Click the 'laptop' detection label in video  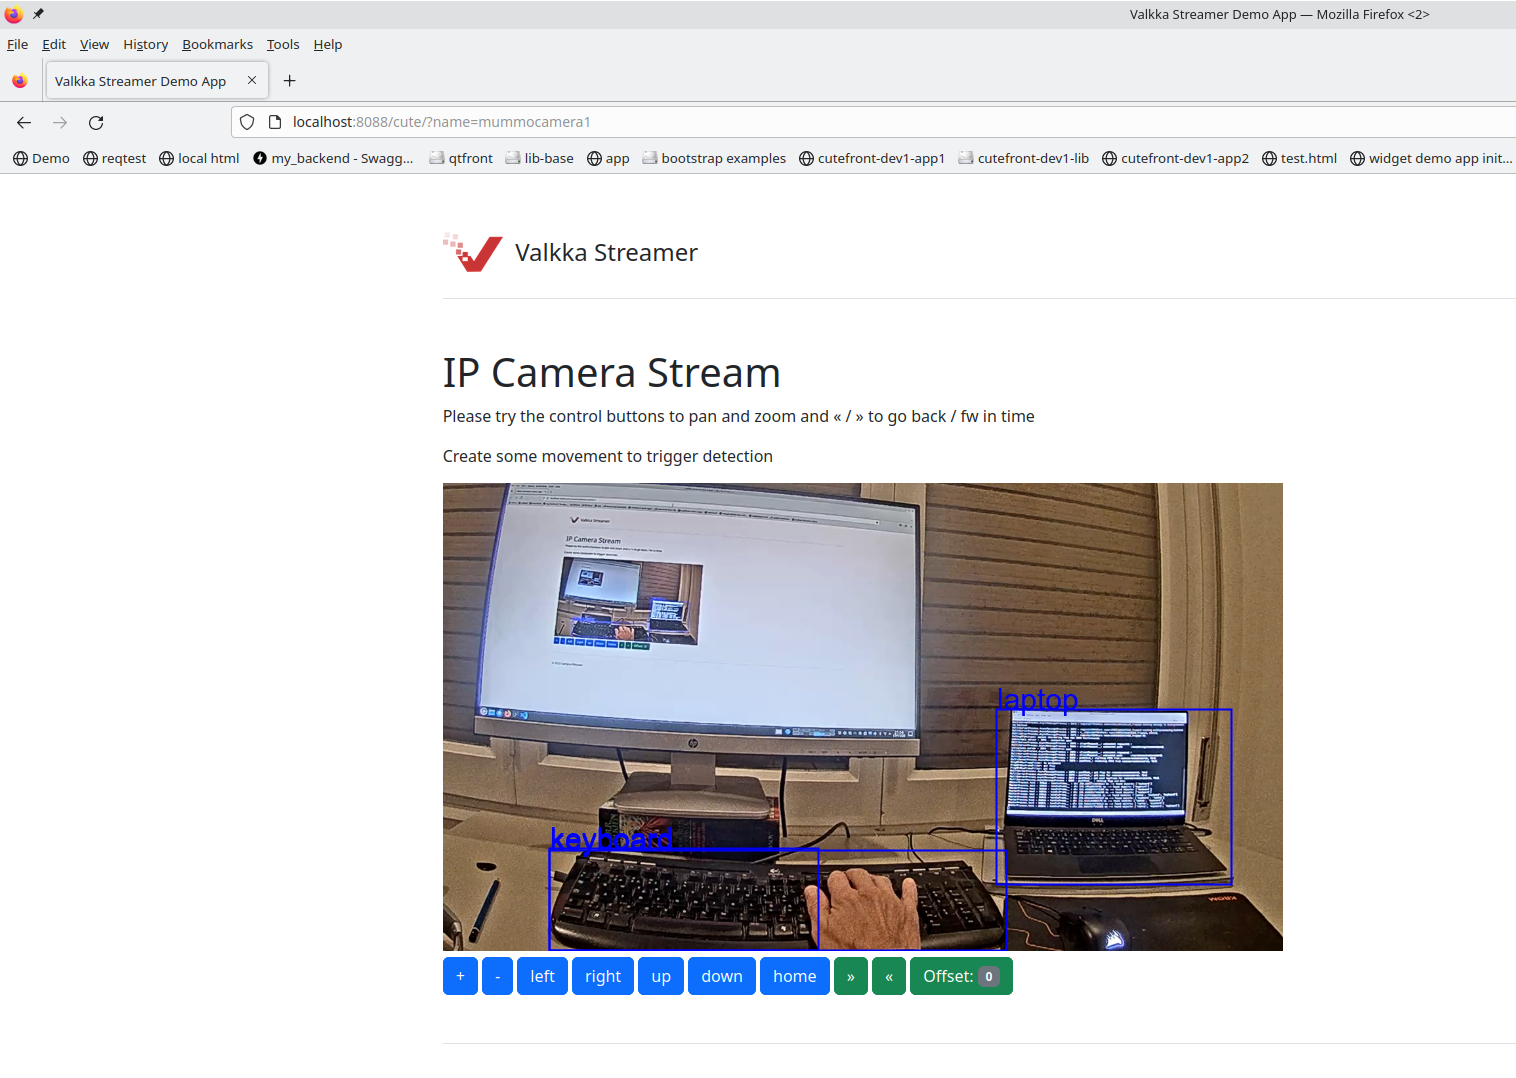(1038, 698)
